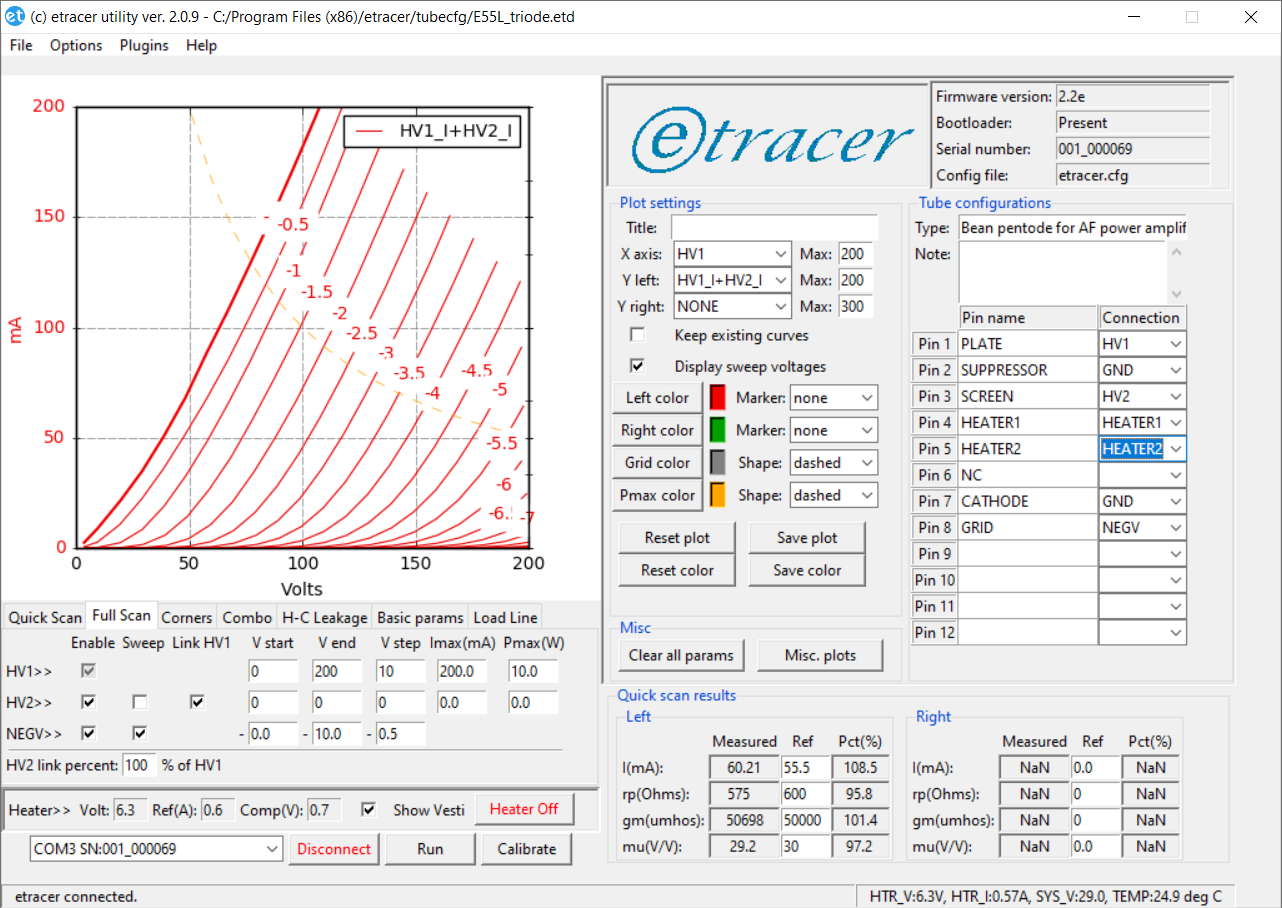The width and height of the screenshot is (1282, 908).
Task: Open Grid color Shape dropdown
Action: [x=833, y=462]
